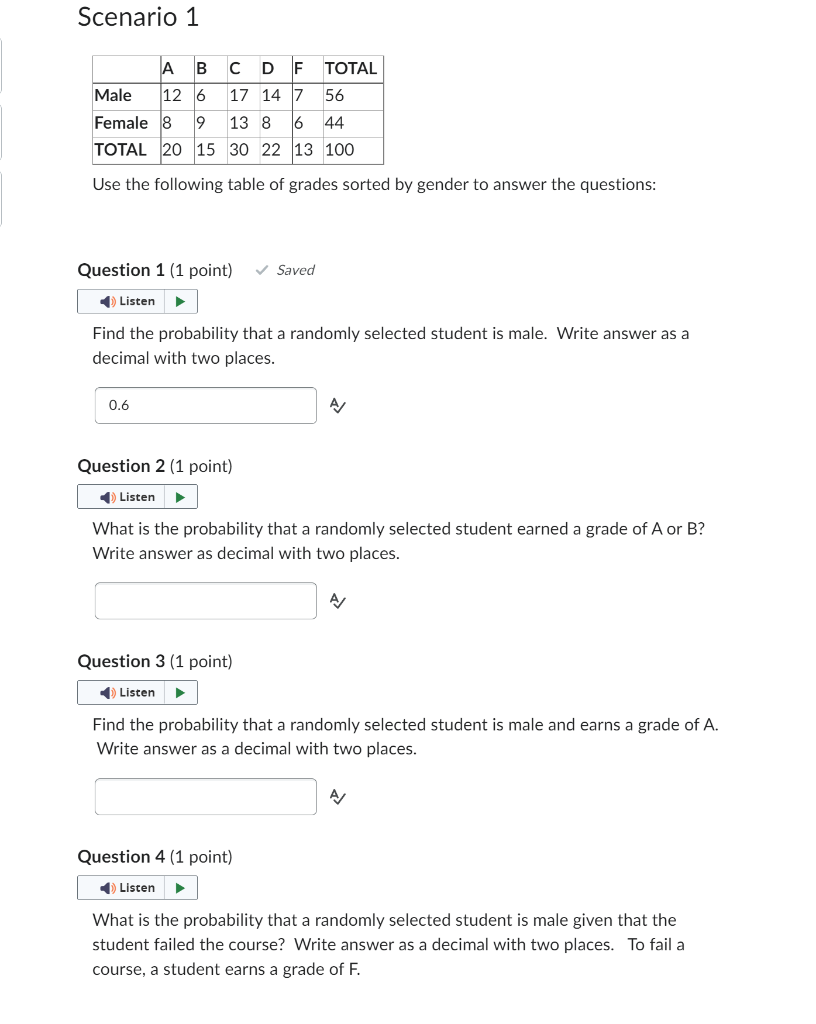Open spell checker beside the Question 2 answer
The width and height of the screenshot is (816, 1024).
pyautogui.click(x=336, y=601)
